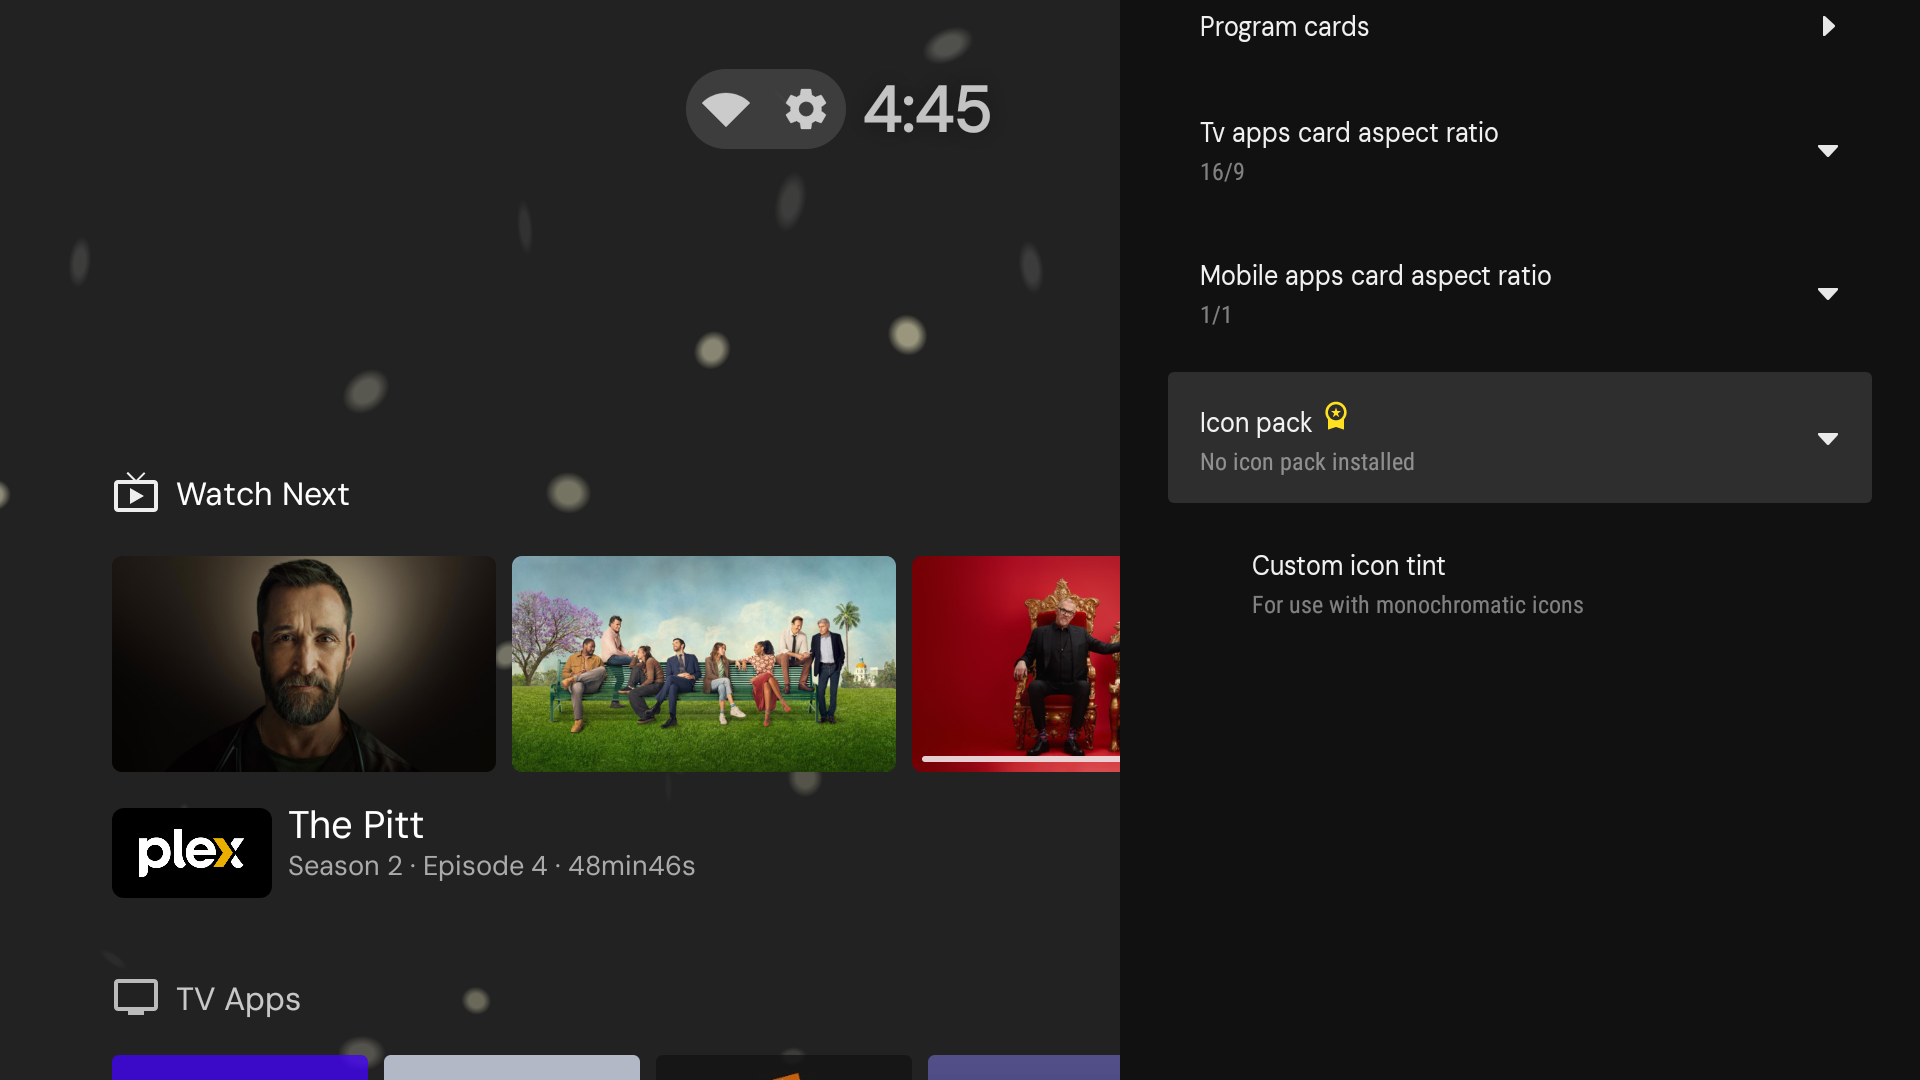Click Season 2 Episode 4 details text

click(x=491, y=866)
